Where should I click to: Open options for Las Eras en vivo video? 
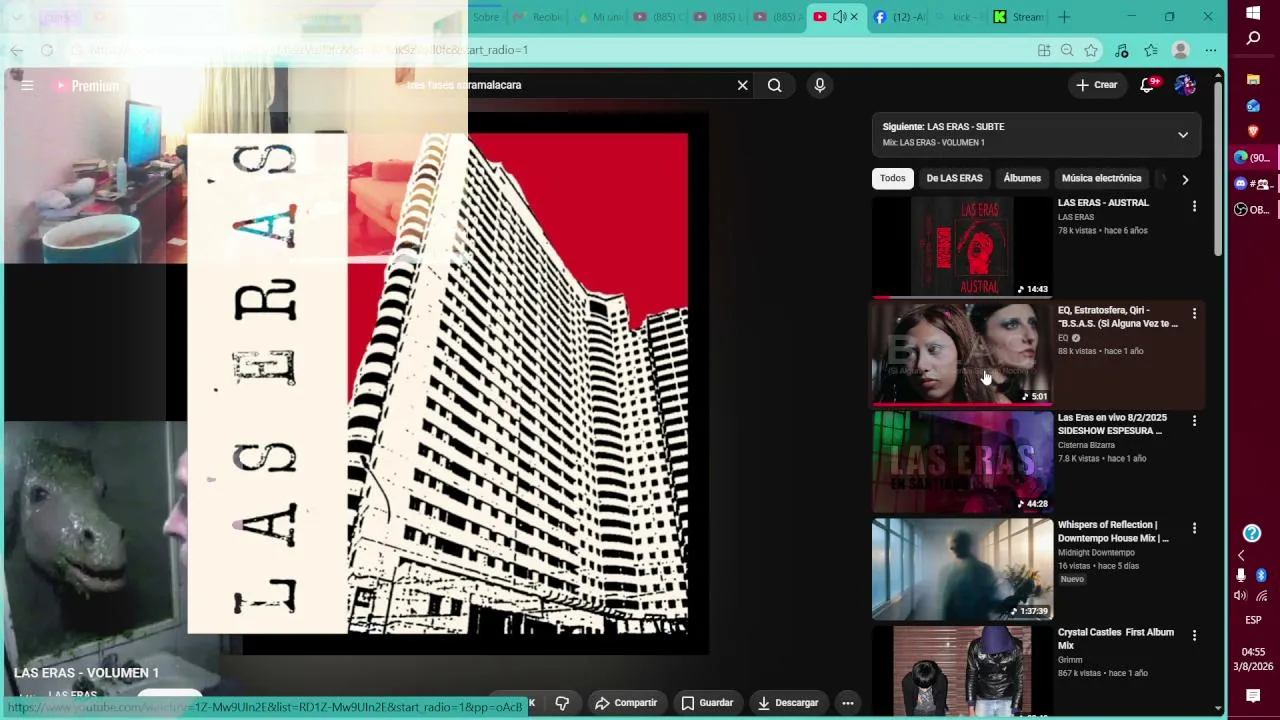1193,421
